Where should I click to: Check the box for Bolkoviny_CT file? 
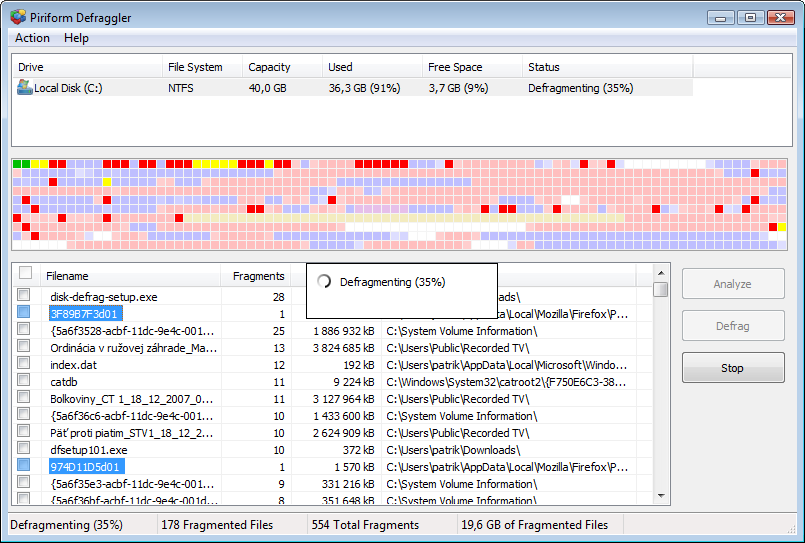pyautogui.click(x=24, y=397)
